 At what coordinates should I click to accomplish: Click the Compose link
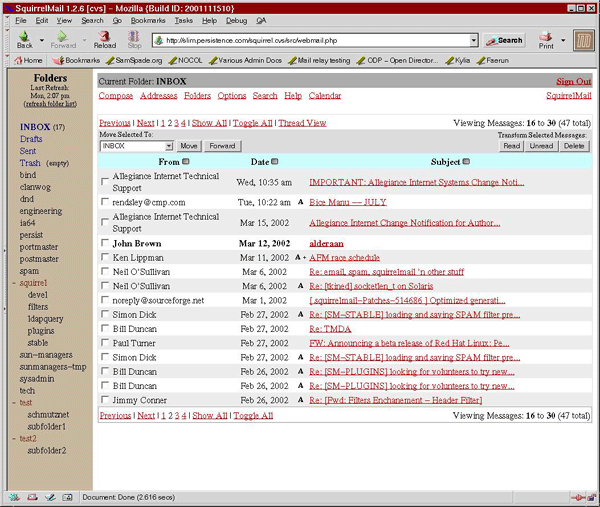tap(116, 96)
